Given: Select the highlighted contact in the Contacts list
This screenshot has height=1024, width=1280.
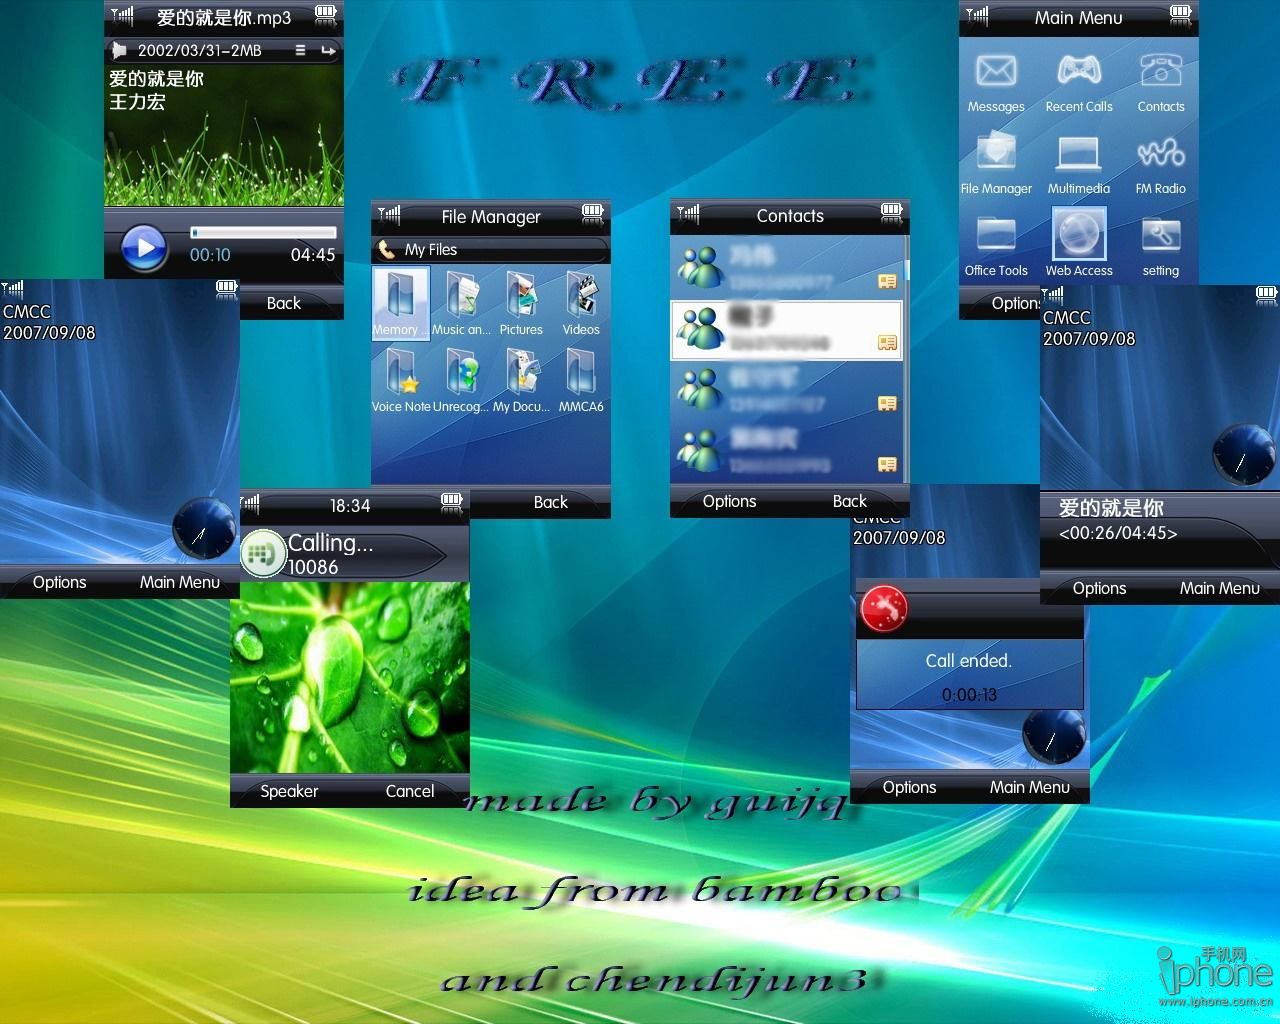Looking at the screenshot, I should click(786, 330).
